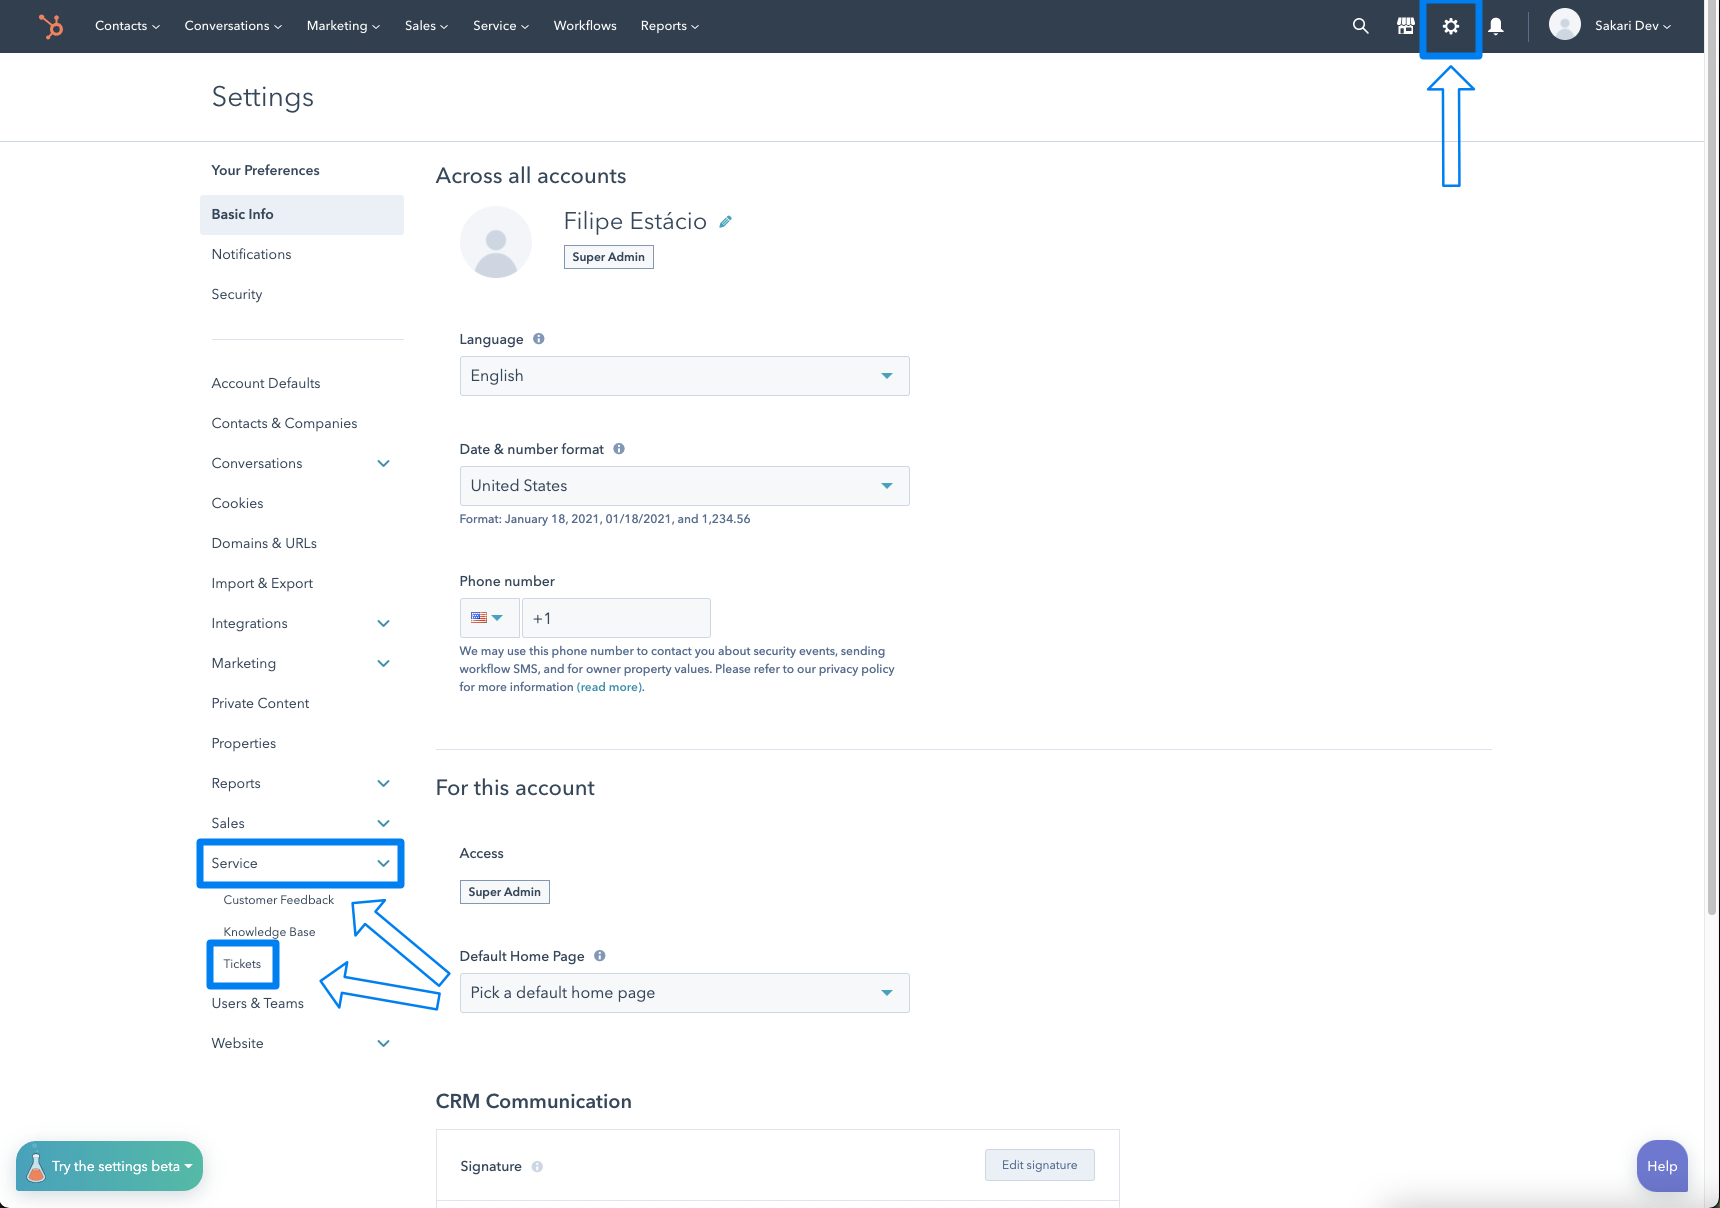Open the search magnifier icon

(1360, 26)
